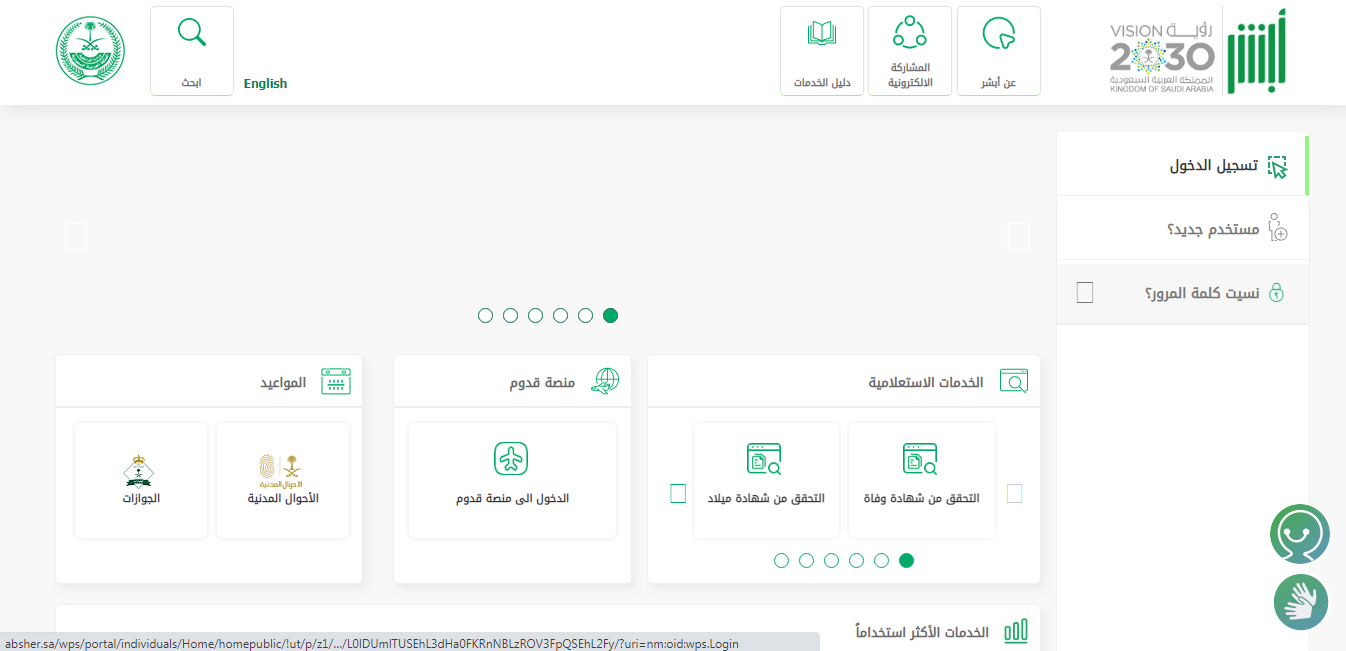1346x651 pixels.
Task: Go to previous banner slide using left arrow
Action: coord(76,237)
